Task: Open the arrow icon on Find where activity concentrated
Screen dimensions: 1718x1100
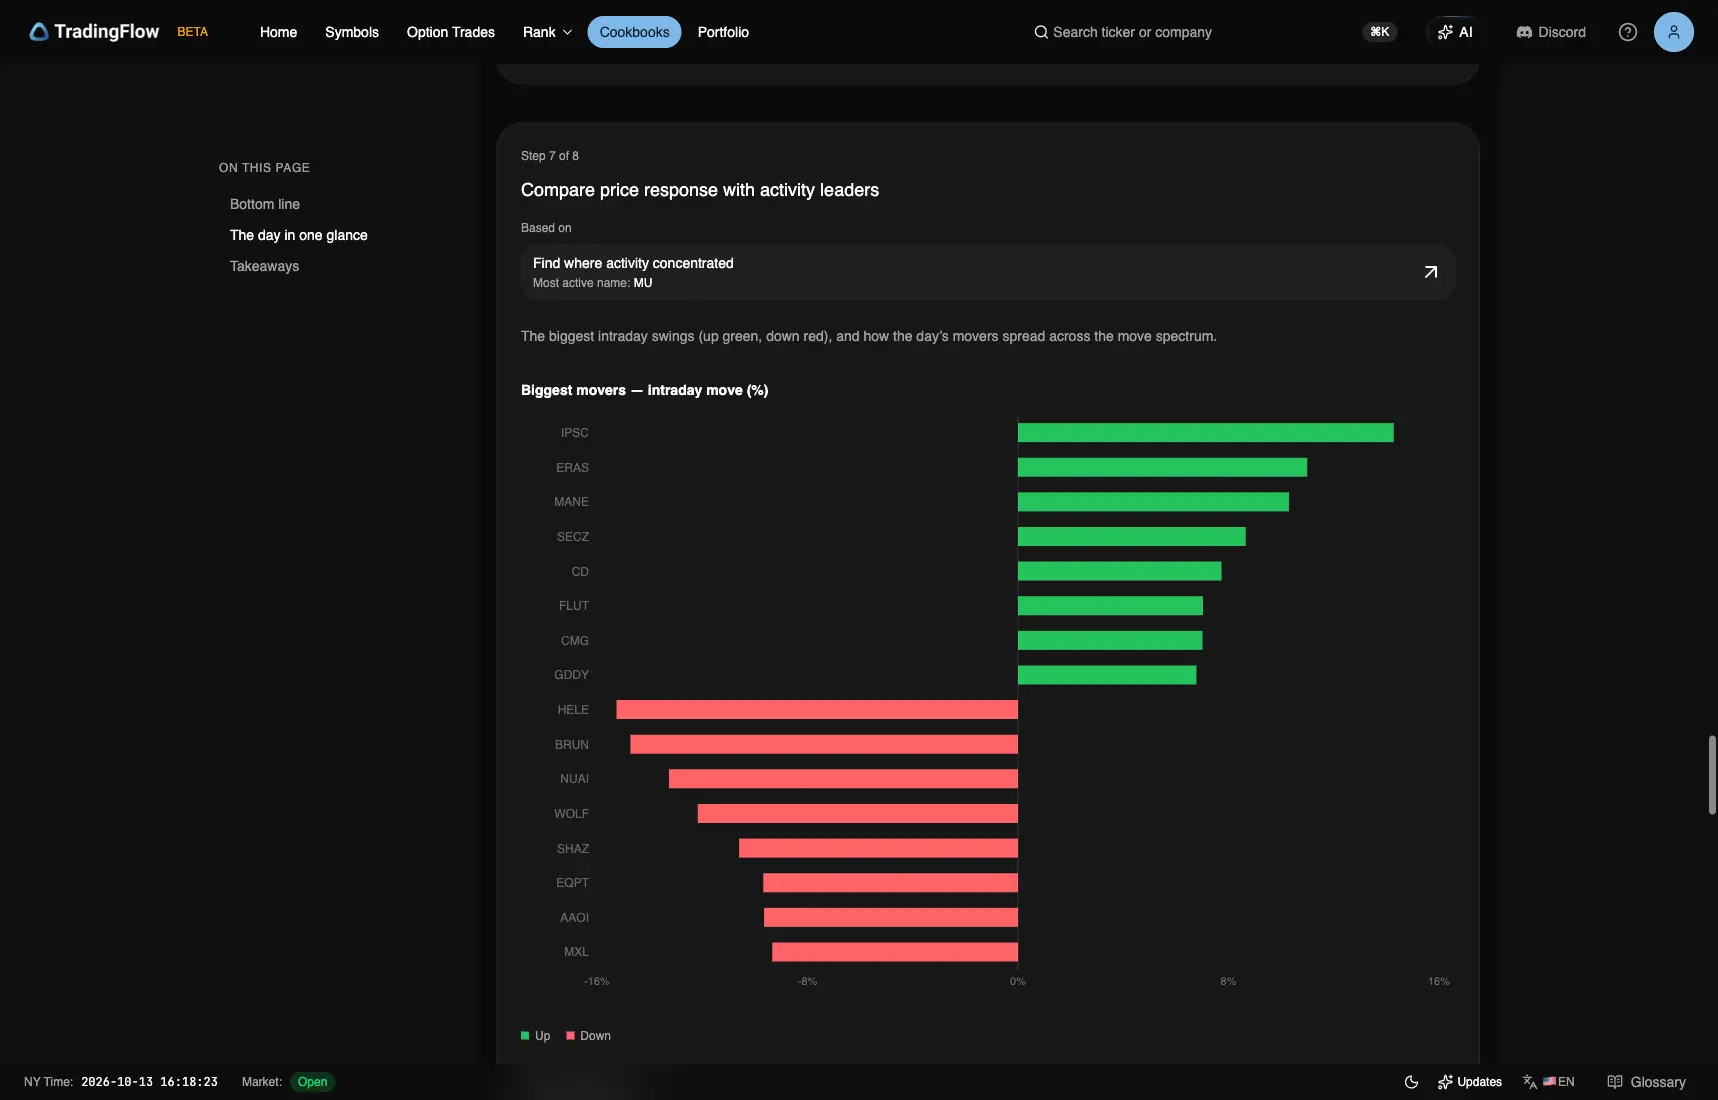Action: [x=1431, y=272]
